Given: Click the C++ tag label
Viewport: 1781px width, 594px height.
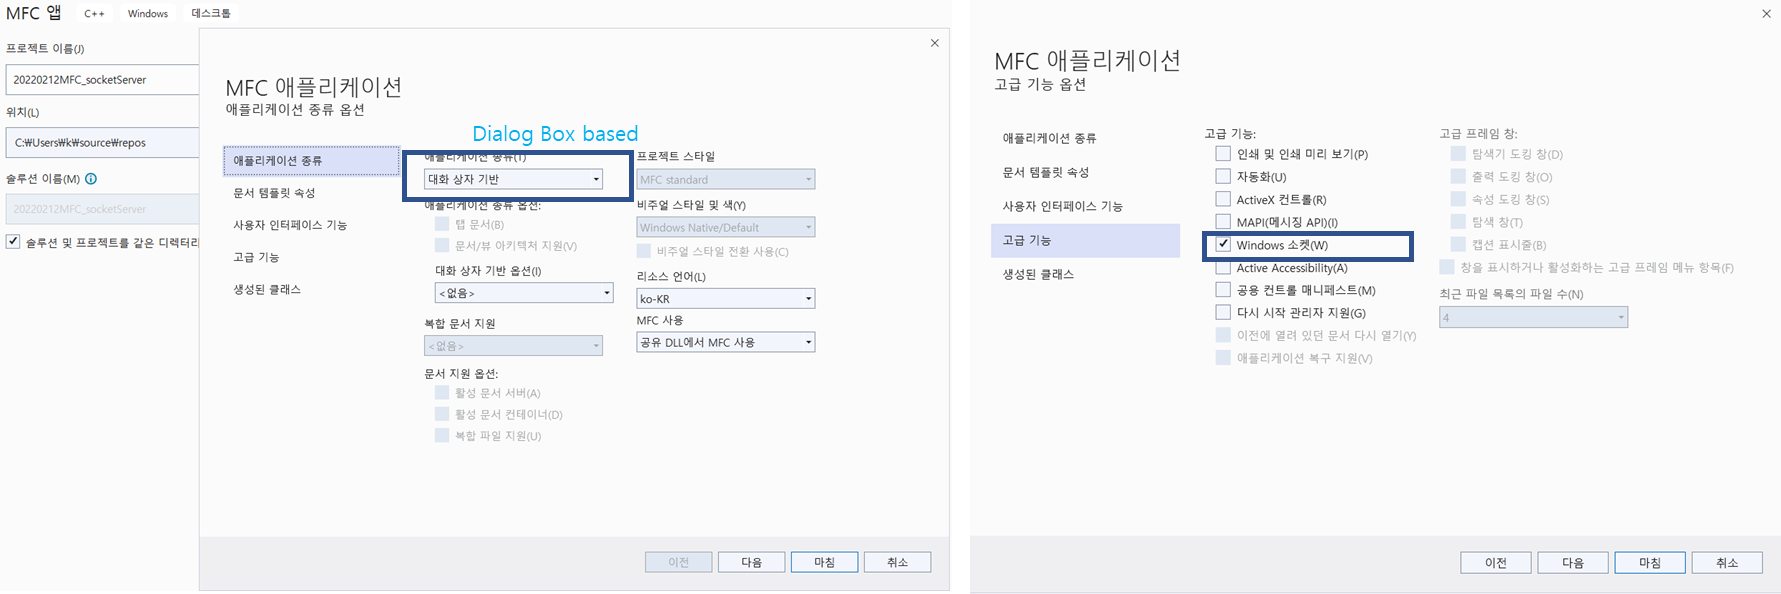Looking at the screenshot, I should pyautogui.click(x=94, y=14).
